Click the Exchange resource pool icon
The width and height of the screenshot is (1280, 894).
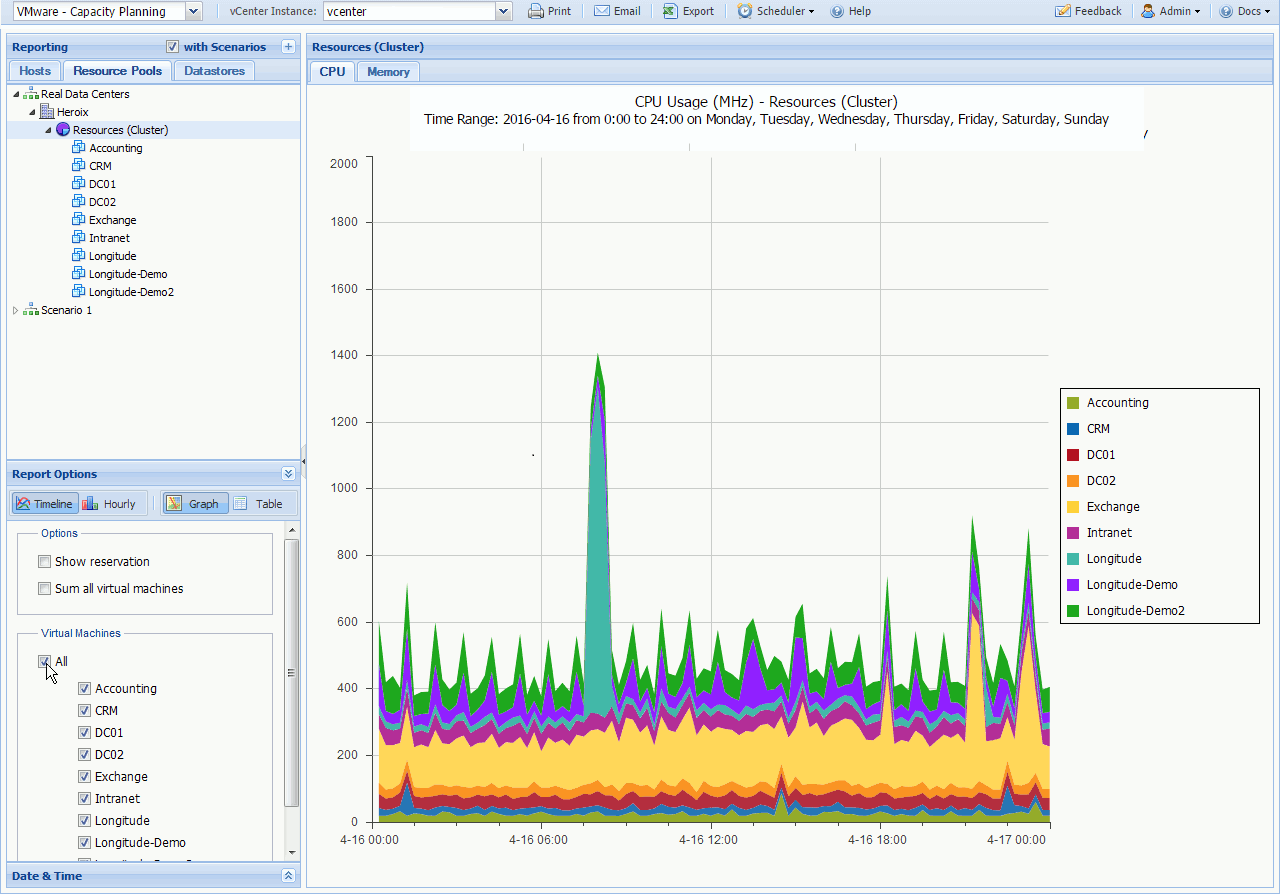(x=79, y=220)
